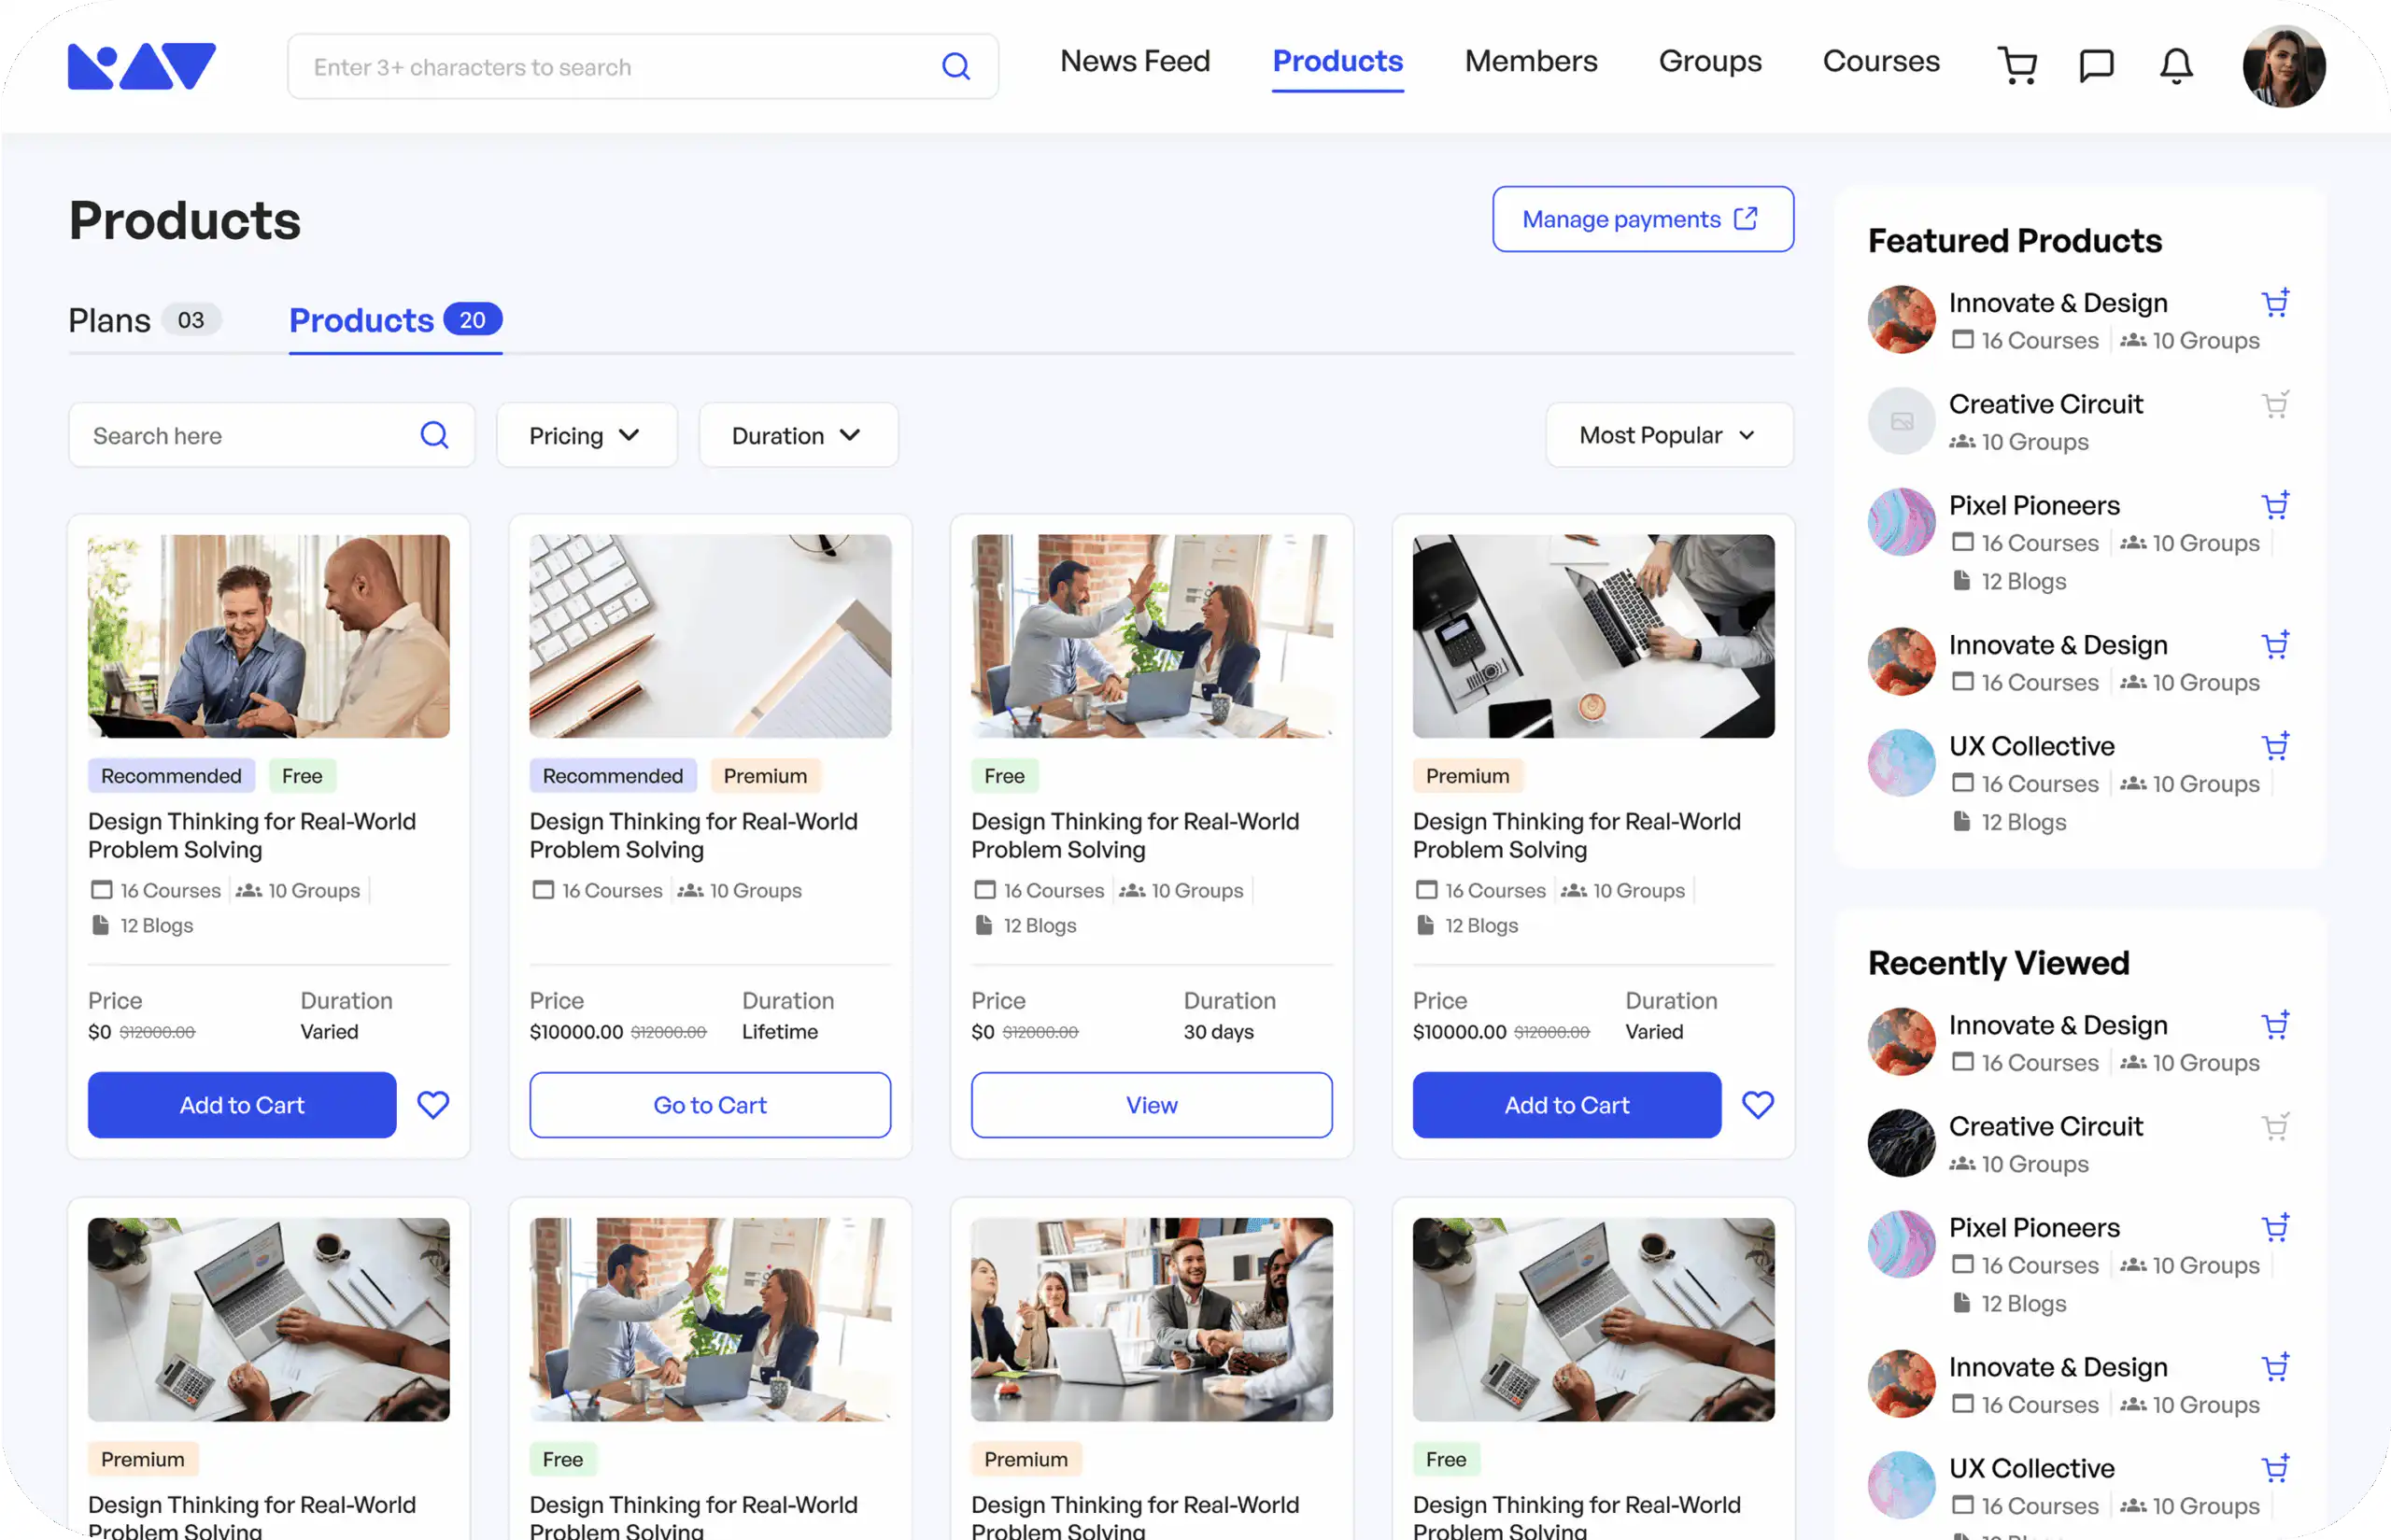Screen dimensions: 2391x1540
Task: Open the Members page from the navigation
Action: [x=1531, y=61]
